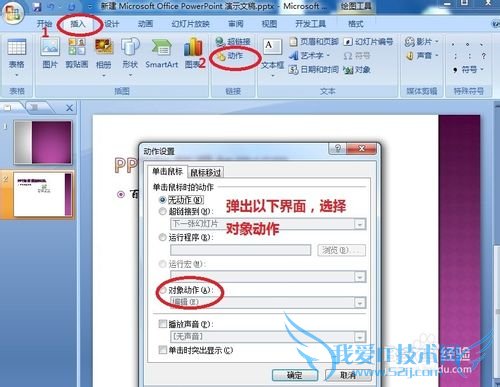Insert a SmartArt graphic

[162, 53]
